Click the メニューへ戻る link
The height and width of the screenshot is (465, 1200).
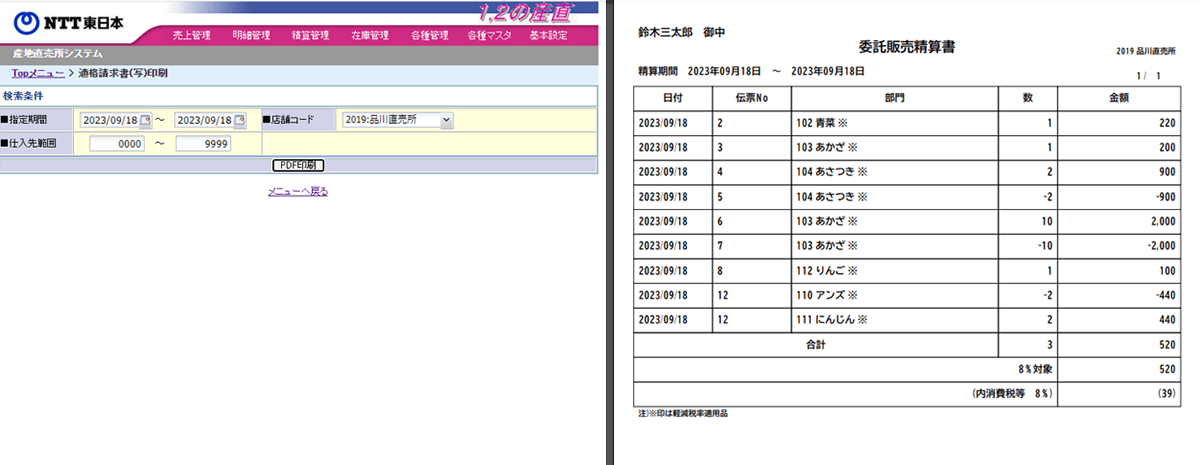tap(298, 191)
